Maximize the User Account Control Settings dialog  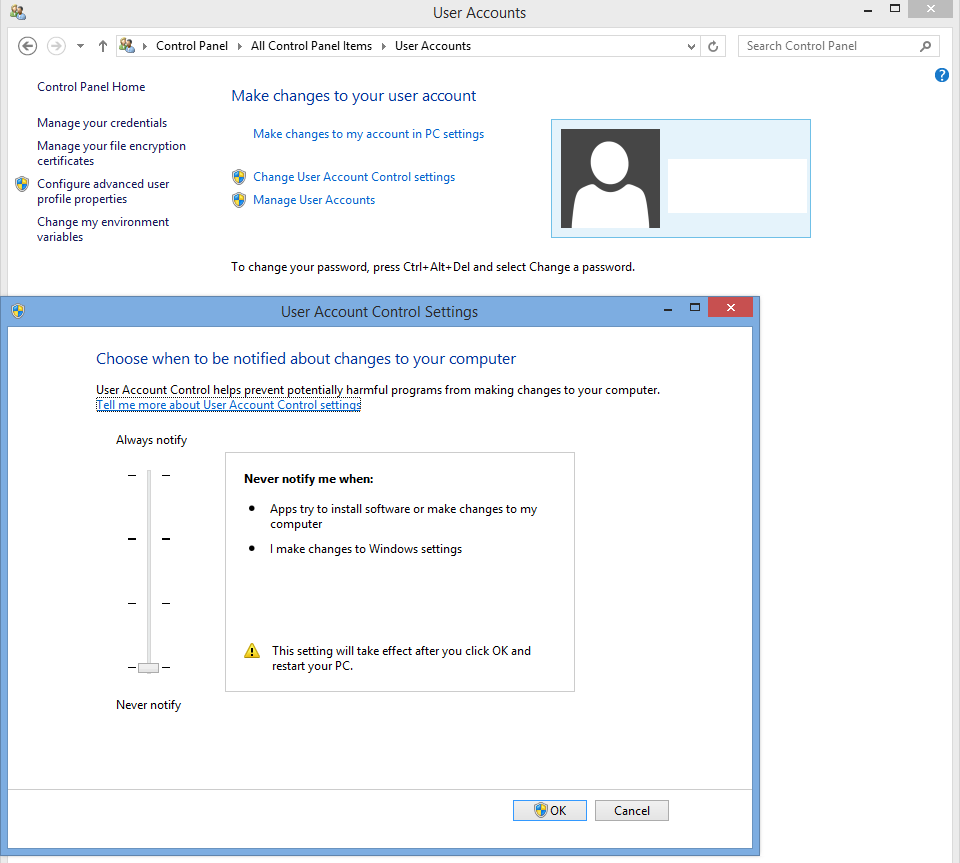tap(695, 308)
